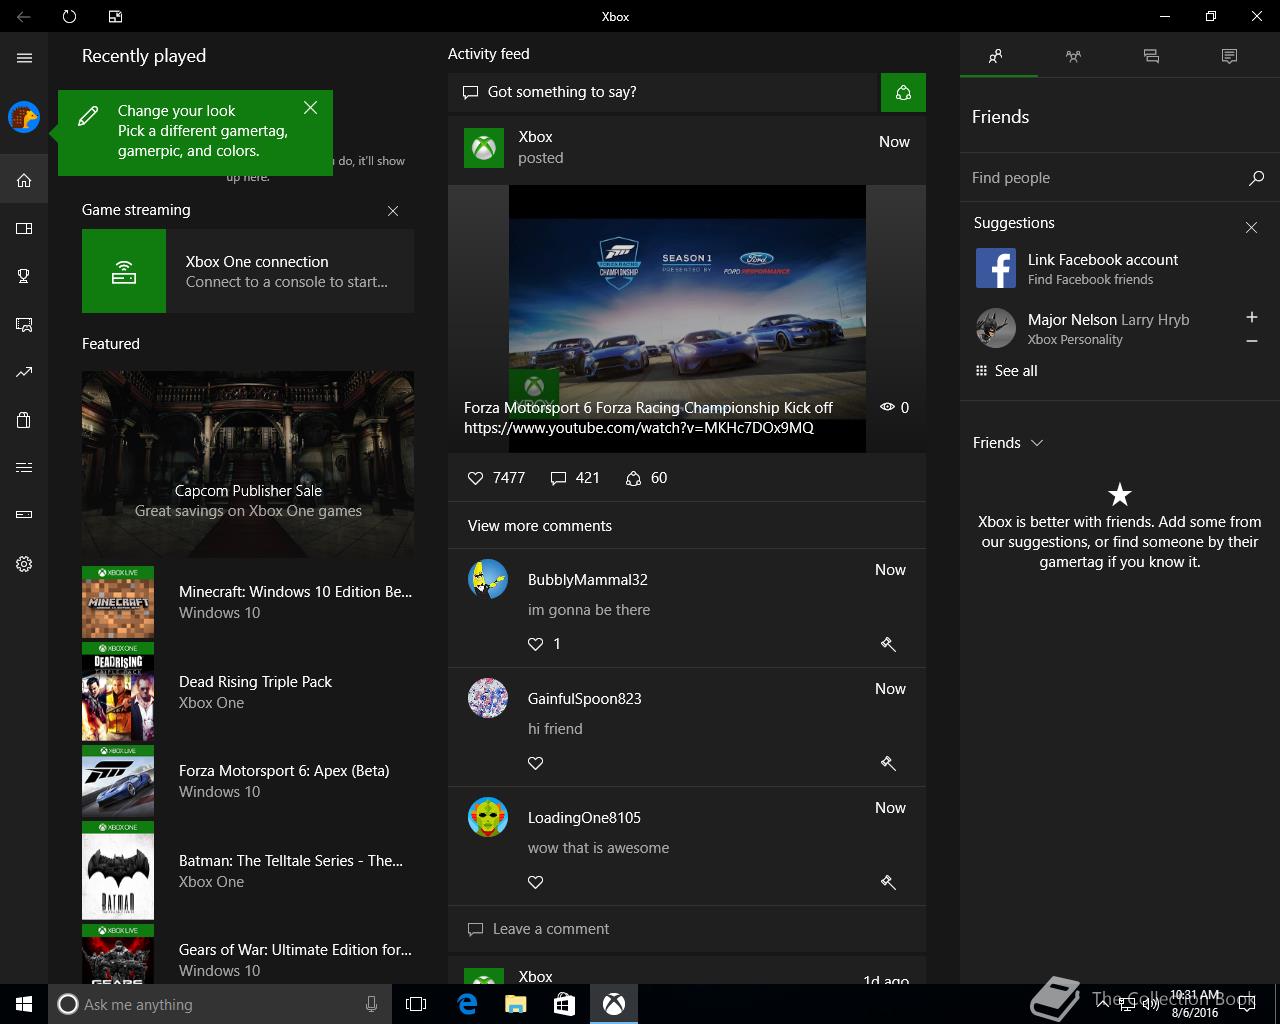Click the green share button beside post box

click(x=903, y=93)
